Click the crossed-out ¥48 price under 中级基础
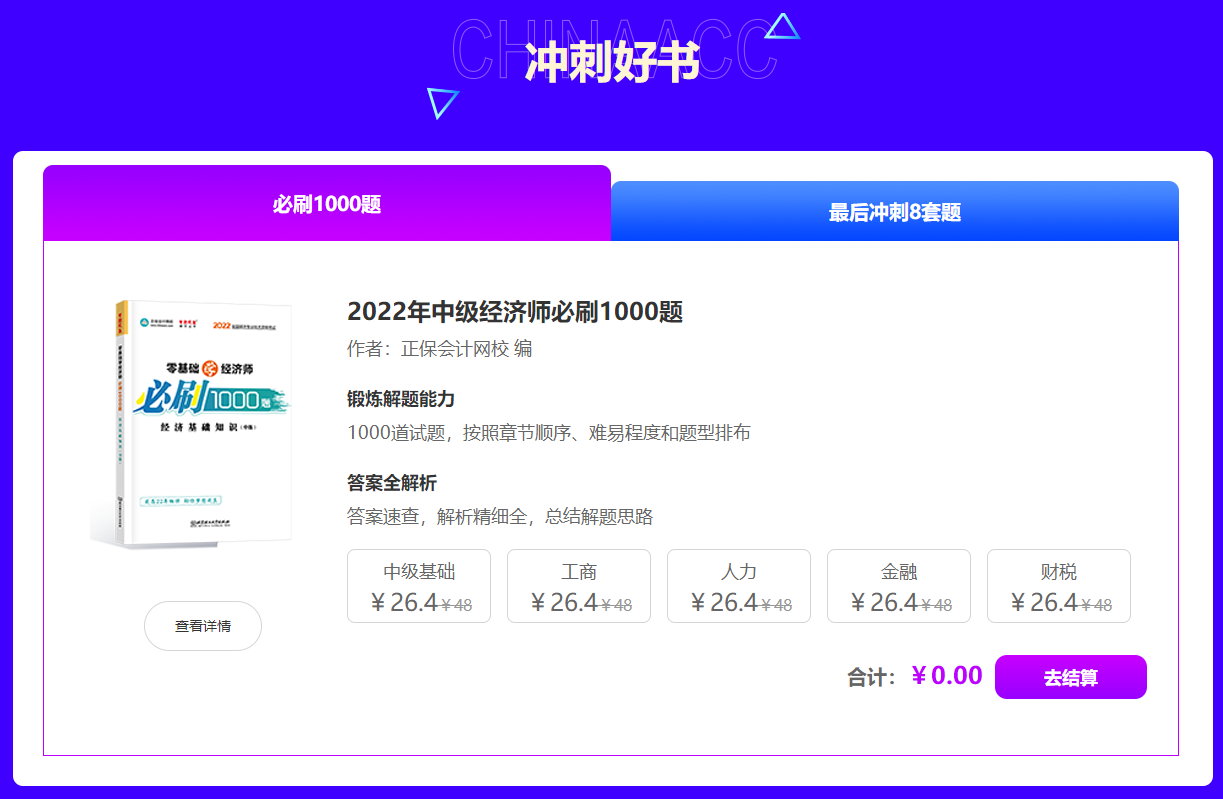Image resolution: width=1223 pixels, height=799 pixels. (456, 603)
